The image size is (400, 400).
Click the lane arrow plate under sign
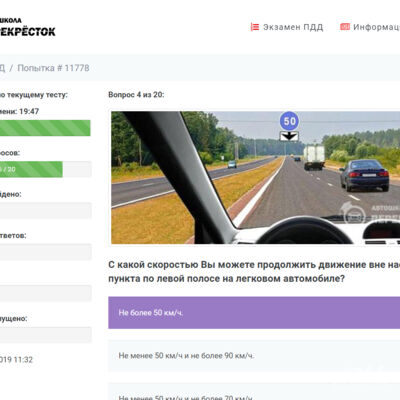289,136
